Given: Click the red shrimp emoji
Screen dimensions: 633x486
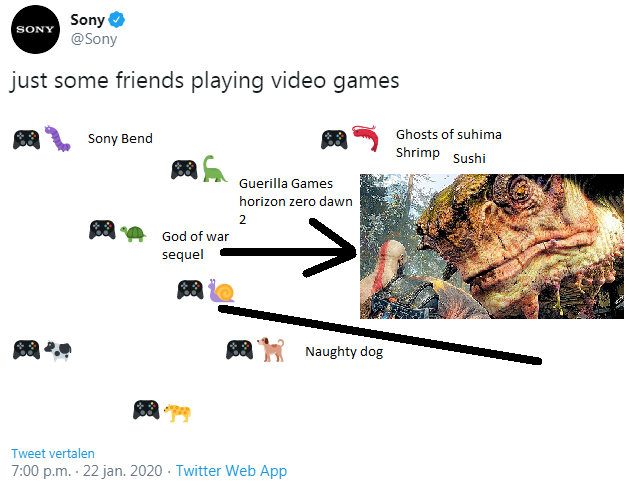Looking at the screenshot, I should coord(366,138).
